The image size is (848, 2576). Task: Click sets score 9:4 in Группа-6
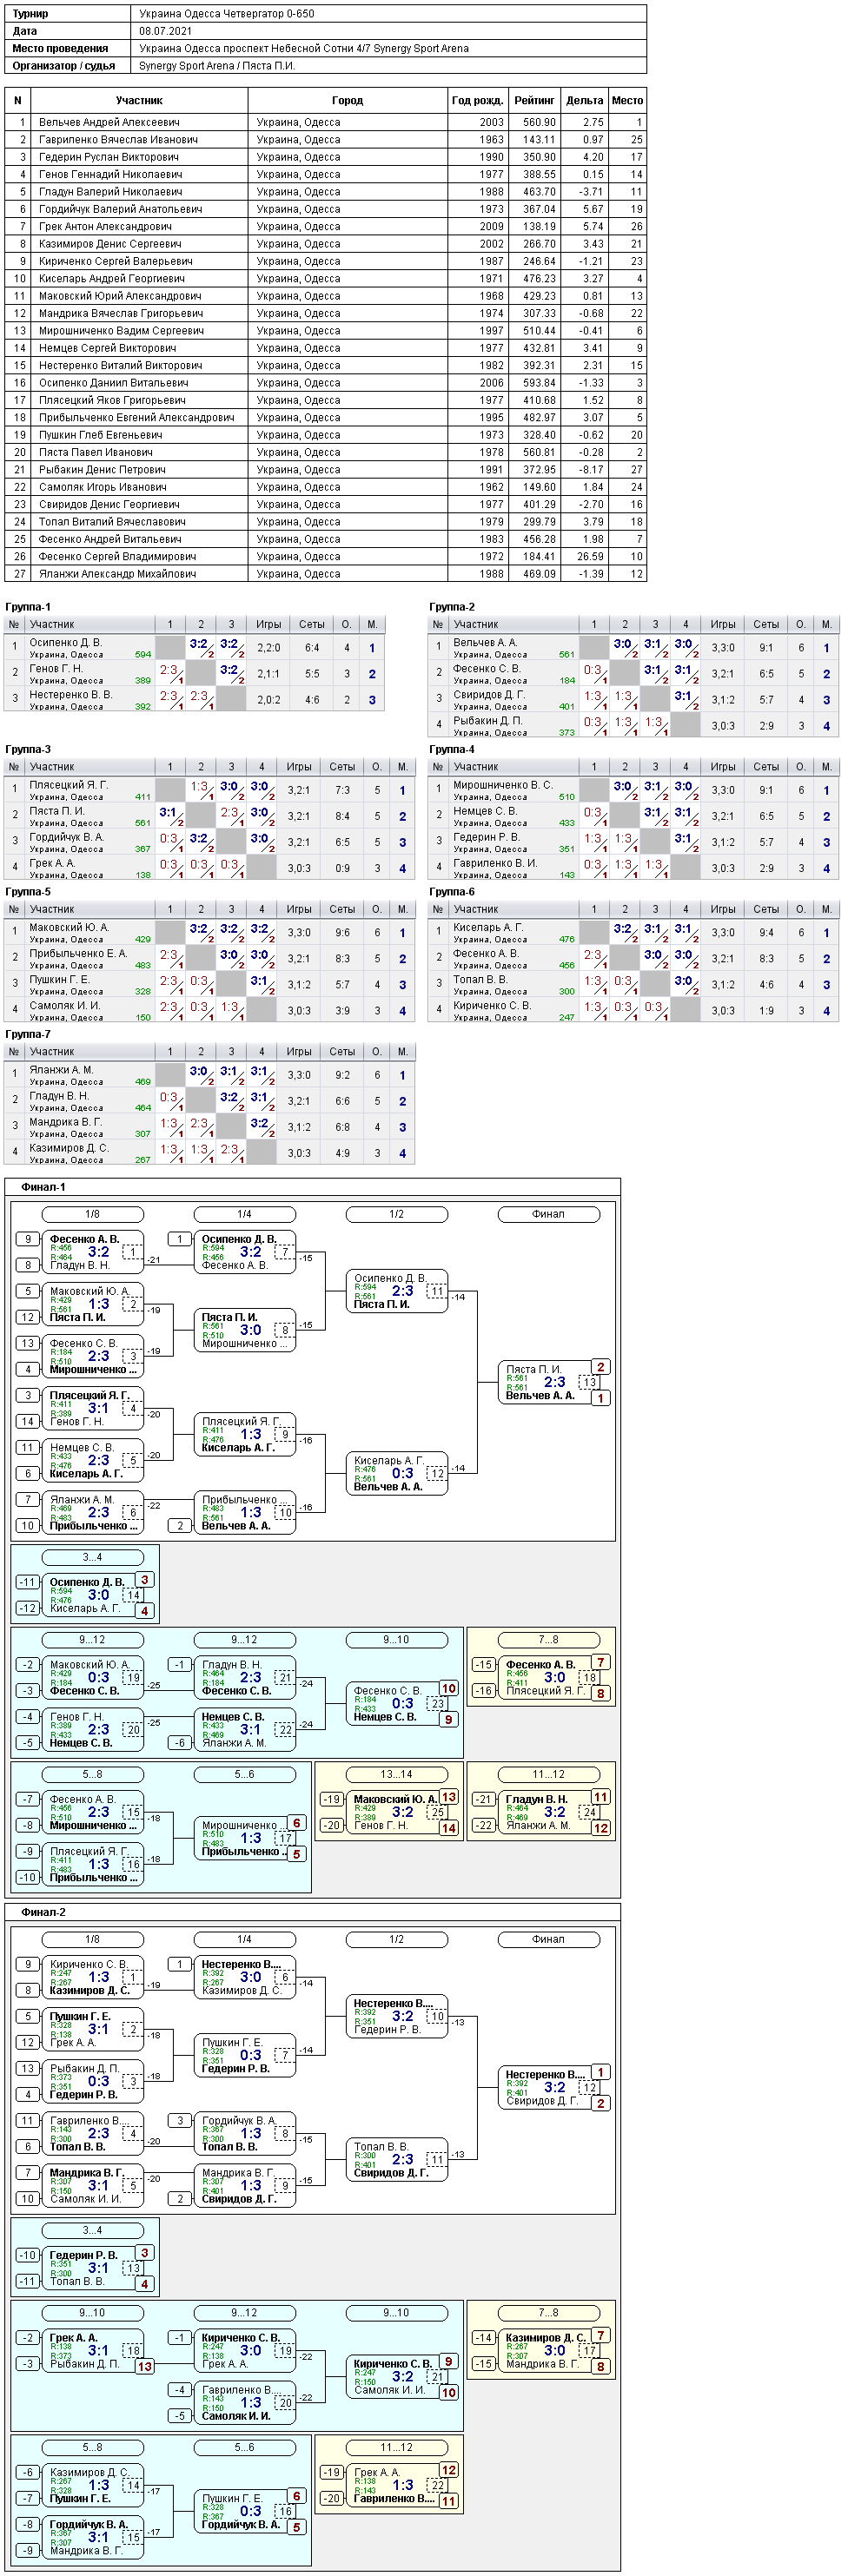pyautogui.click(x=766, y=933)
